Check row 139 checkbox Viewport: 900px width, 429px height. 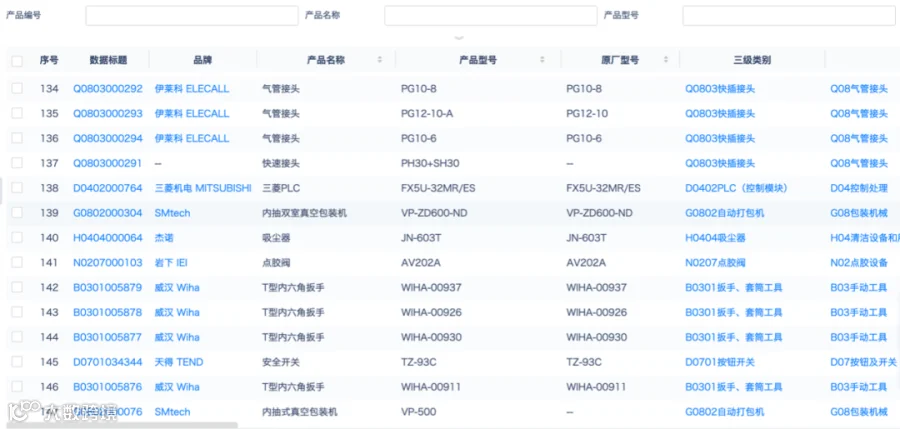(x=17, y=212)
